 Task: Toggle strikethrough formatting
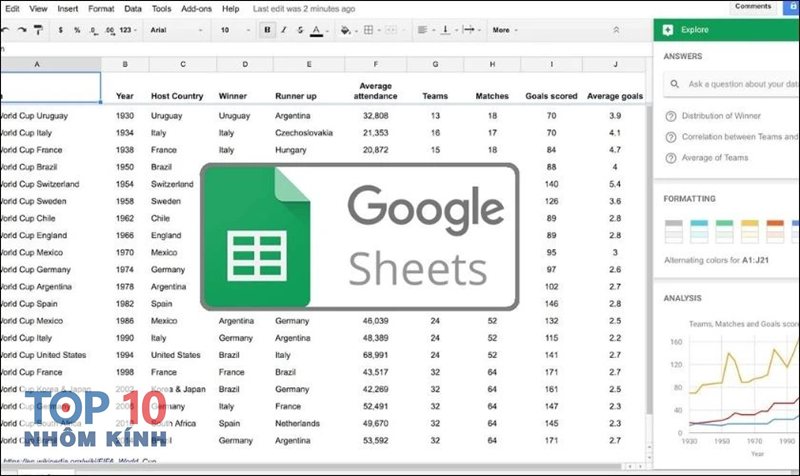click(x=300, y=30)
